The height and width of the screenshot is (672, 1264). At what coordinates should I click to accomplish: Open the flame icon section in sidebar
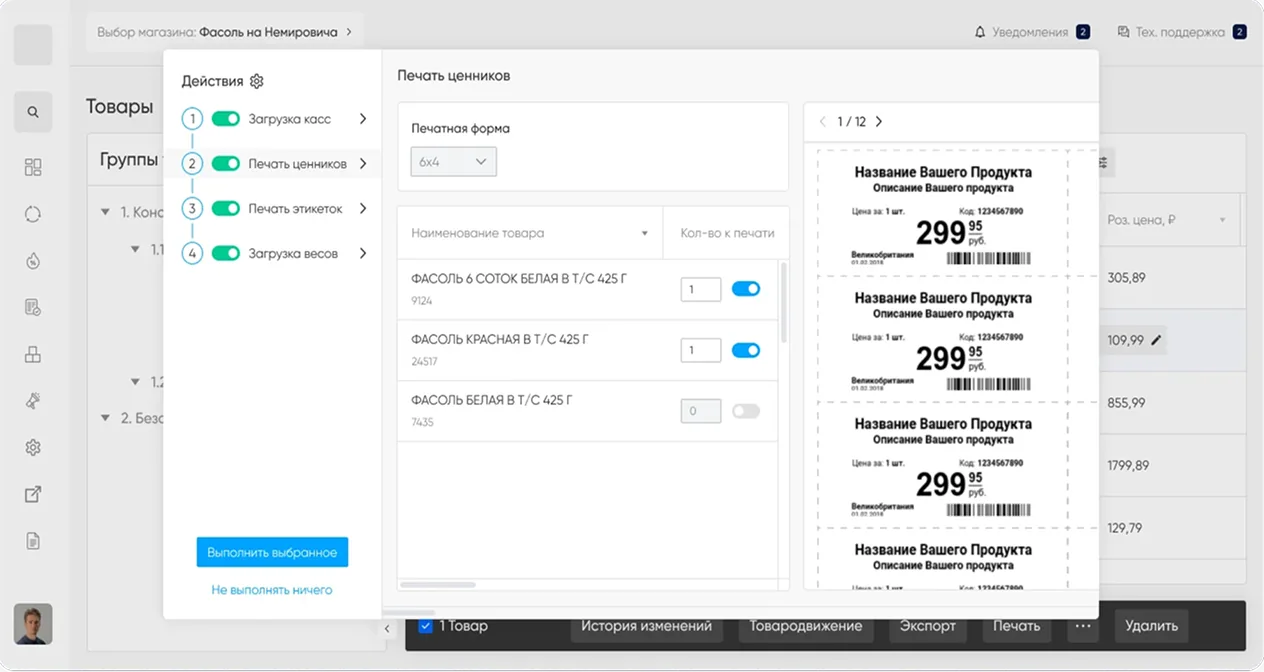(x=33, y=261)
